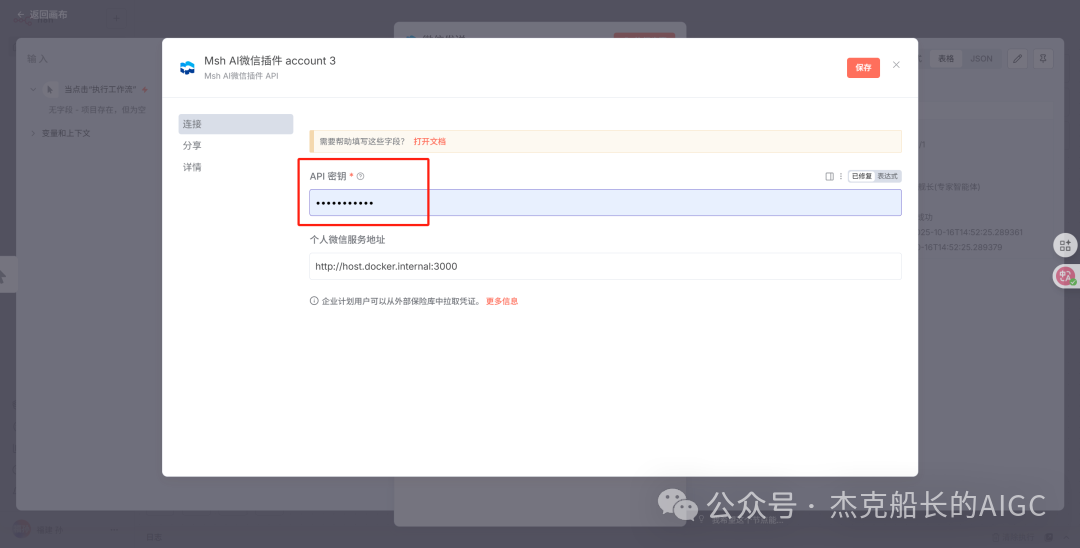Click the info icon beside 企业计划用户 note
The width and height of the screenshot is (1080, 548).
pyautogui.click(x=314, y=301)
